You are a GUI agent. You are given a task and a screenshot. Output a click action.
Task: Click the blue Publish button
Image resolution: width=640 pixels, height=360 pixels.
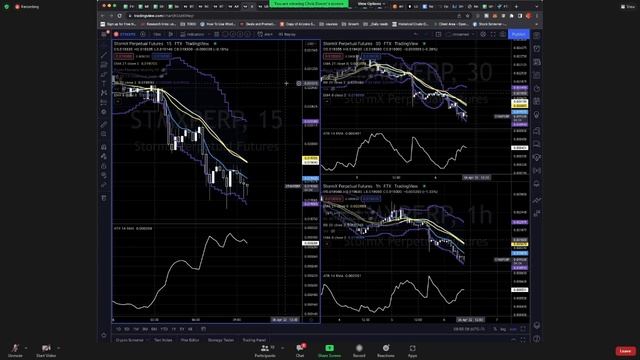click(519, 34)
